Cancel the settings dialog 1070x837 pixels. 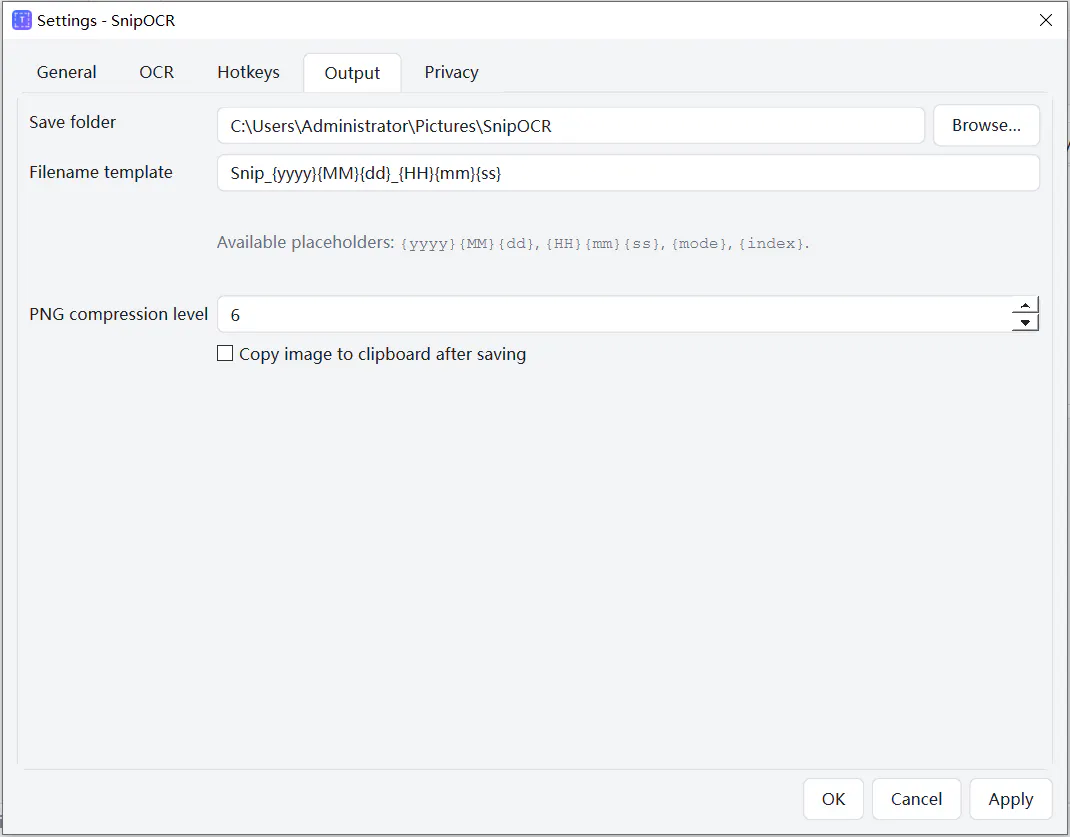click(916, 799)
